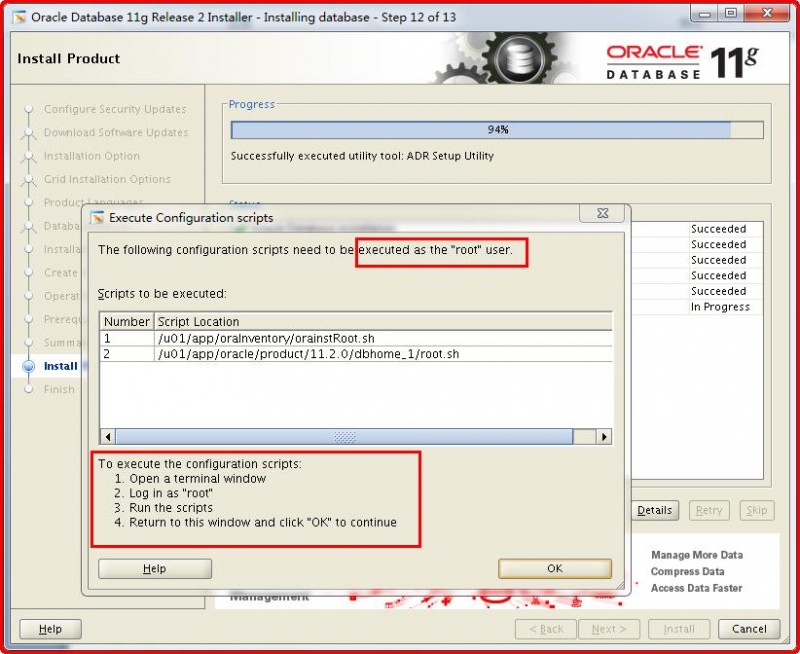Open Help from the scripts dialog
This screenshot has height=654, width=800.
[153, 567]
